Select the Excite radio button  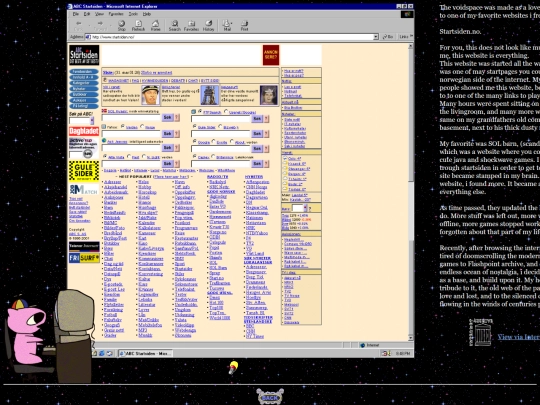click(214, 142)
